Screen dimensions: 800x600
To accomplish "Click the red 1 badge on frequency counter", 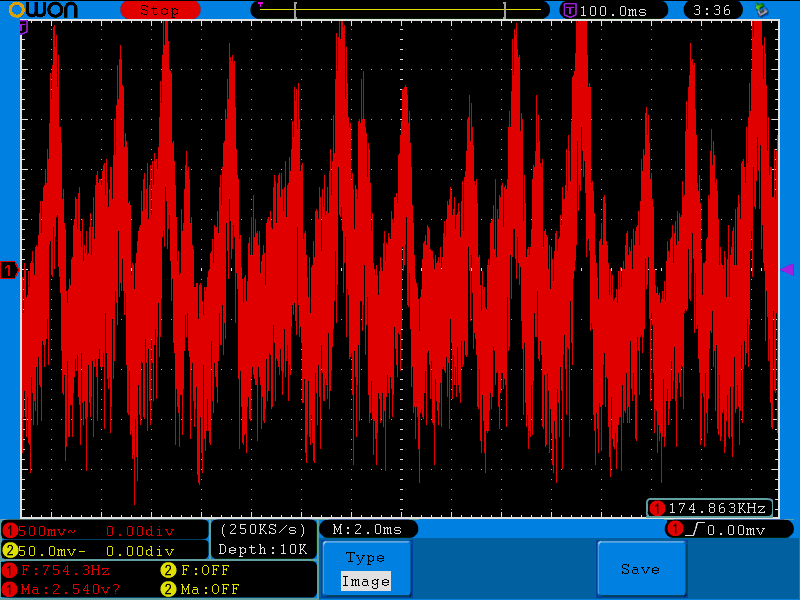I will 658,508.
